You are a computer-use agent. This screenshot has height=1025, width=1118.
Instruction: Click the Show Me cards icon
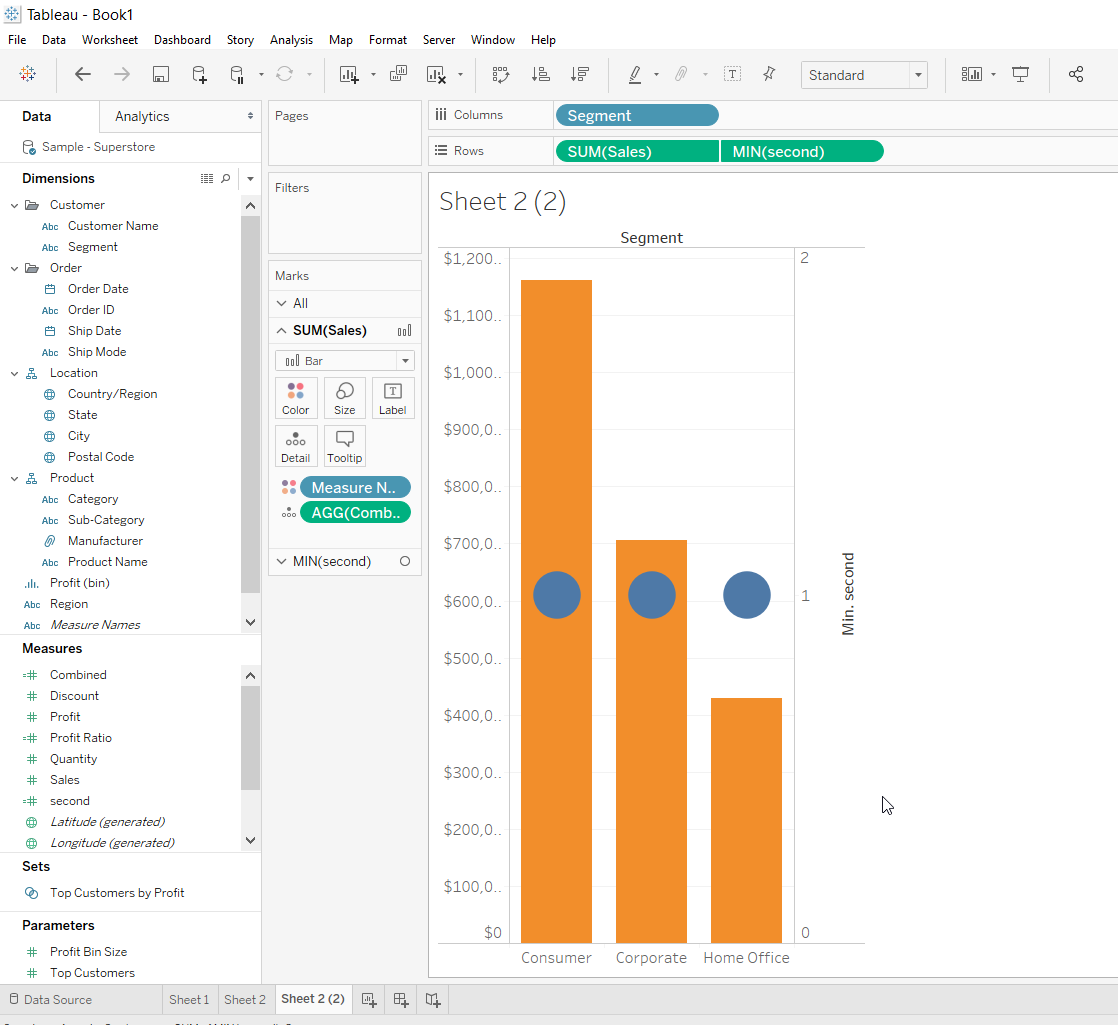coord(972,74)
